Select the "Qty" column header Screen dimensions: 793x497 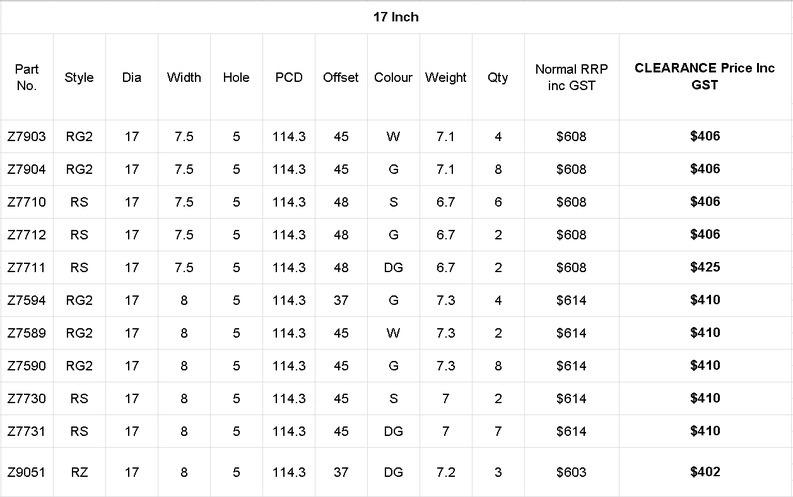[497, 77]
